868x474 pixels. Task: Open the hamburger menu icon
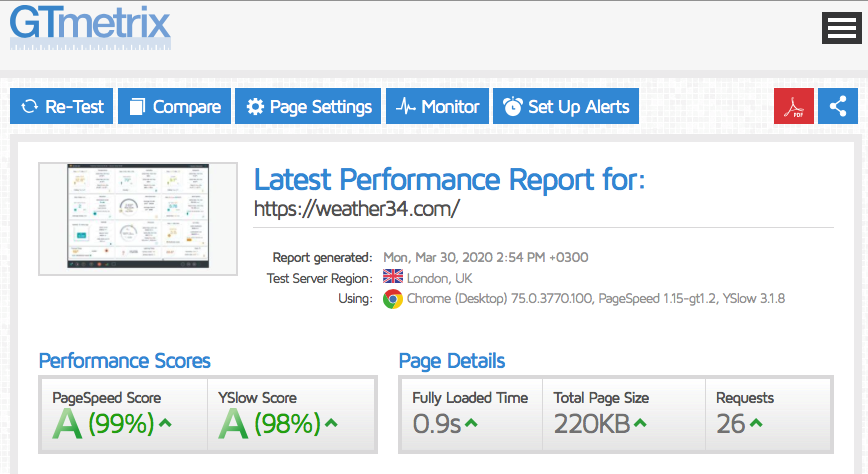[x=841, y=28]
